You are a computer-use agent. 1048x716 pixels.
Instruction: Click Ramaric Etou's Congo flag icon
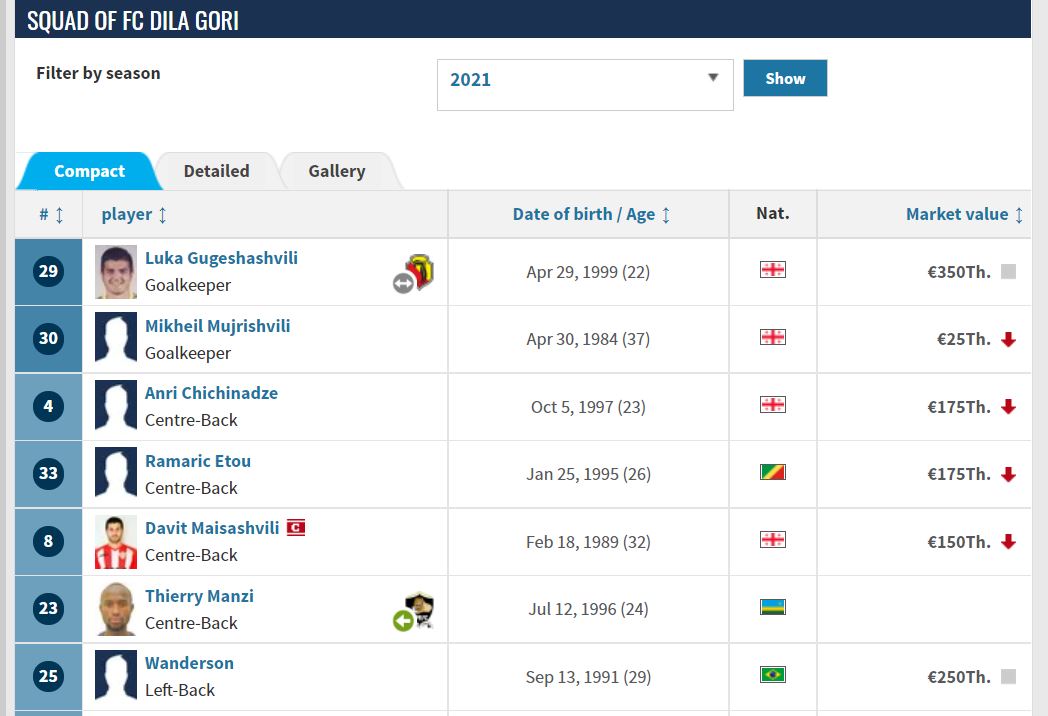(772, 472)
